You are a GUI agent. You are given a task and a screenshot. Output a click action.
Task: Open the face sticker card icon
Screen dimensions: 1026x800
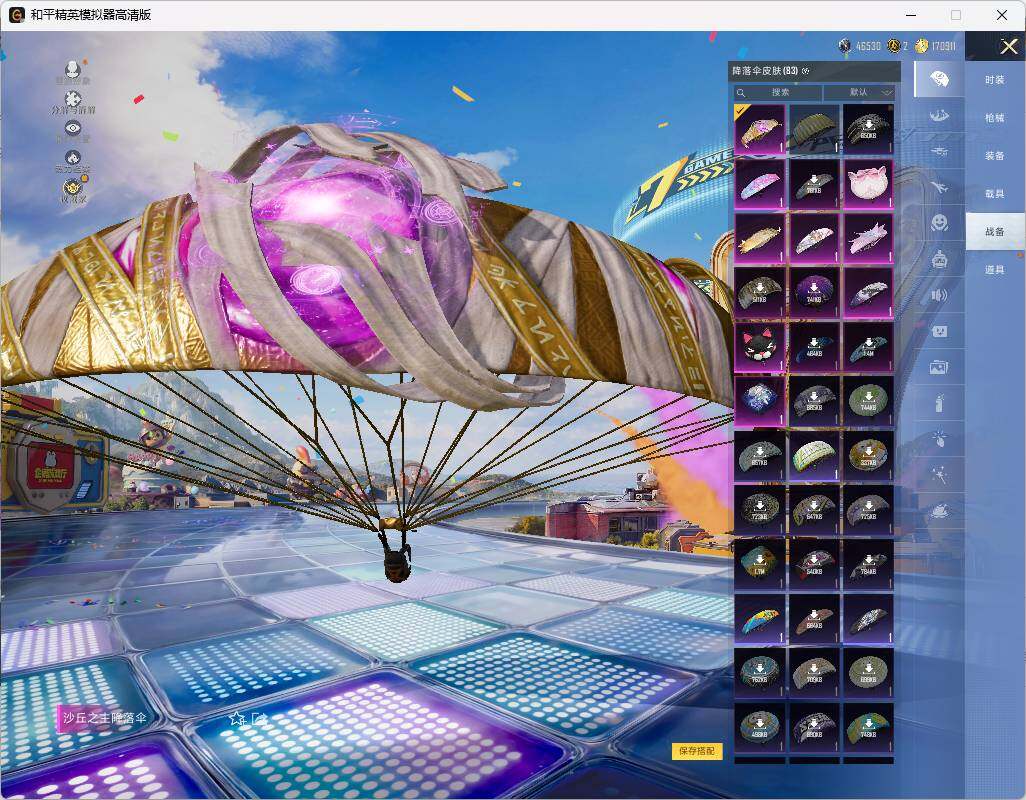point(939,331)
